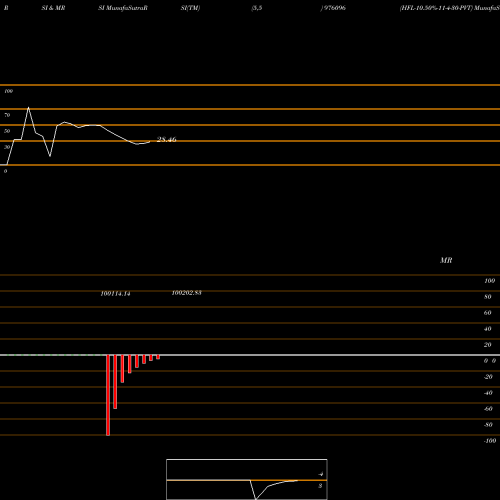Click the second-tallest red MR histogram bar
This screenshot has width=500, height=500.
[115, 382]
